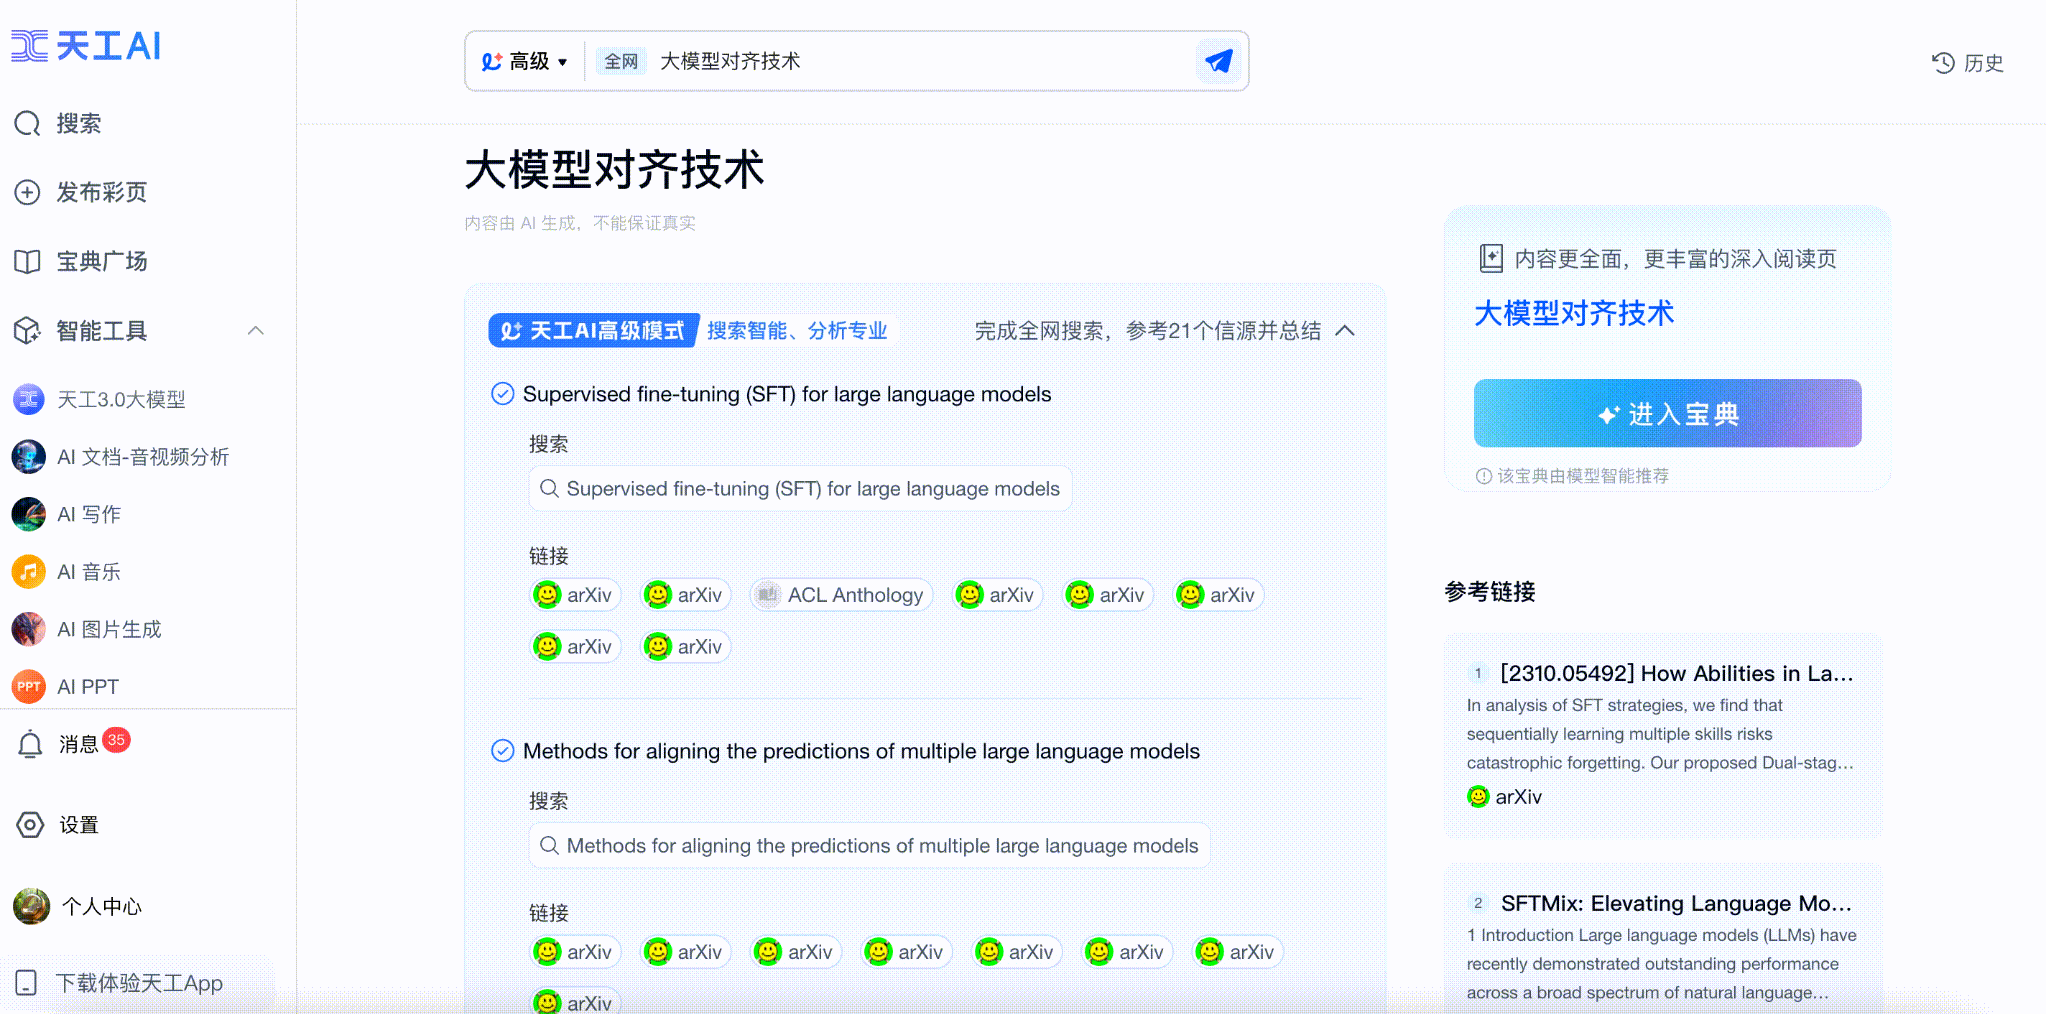The height and width of the screenshot is (1014, 2046).
Task: Open 设置 settings
Action: (x=77, y=824)
